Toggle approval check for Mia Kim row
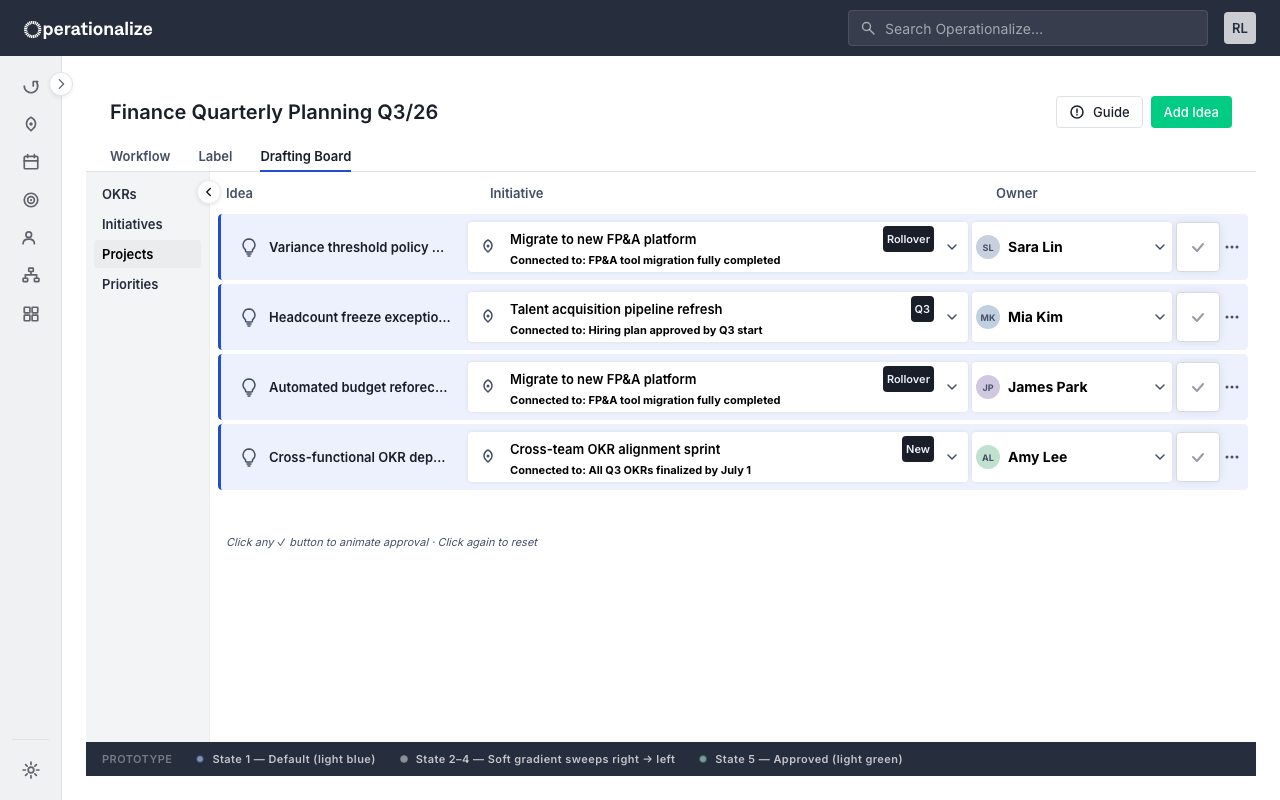 [x=1198, y=317]
